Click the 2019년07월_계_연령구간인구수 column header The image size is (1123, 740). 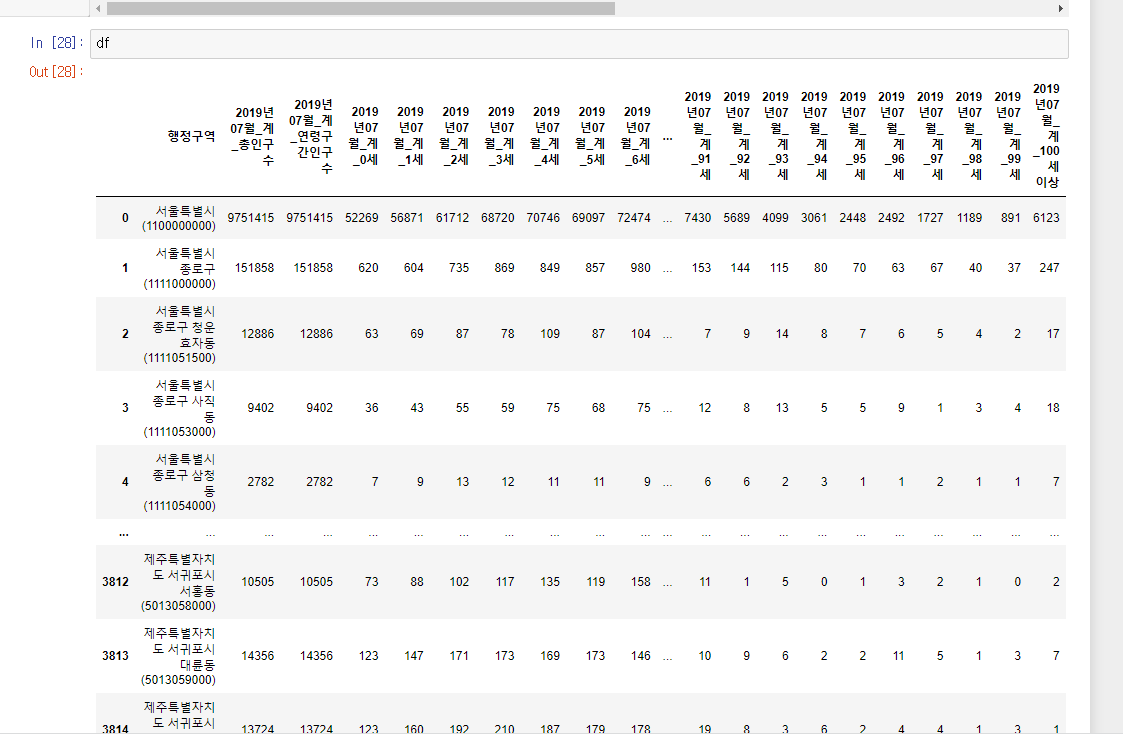coord(311,136)
